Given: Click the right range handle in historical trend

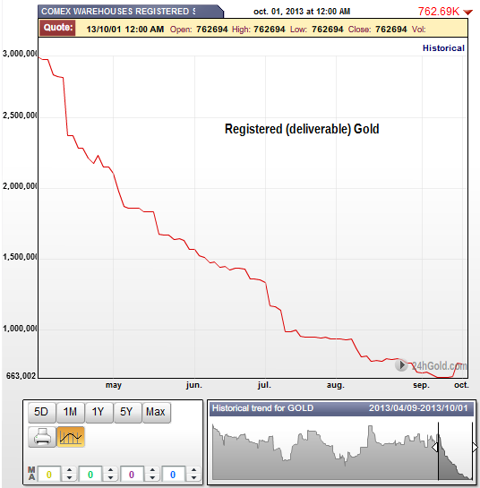Looking at the screenshot, I should 475,447.
